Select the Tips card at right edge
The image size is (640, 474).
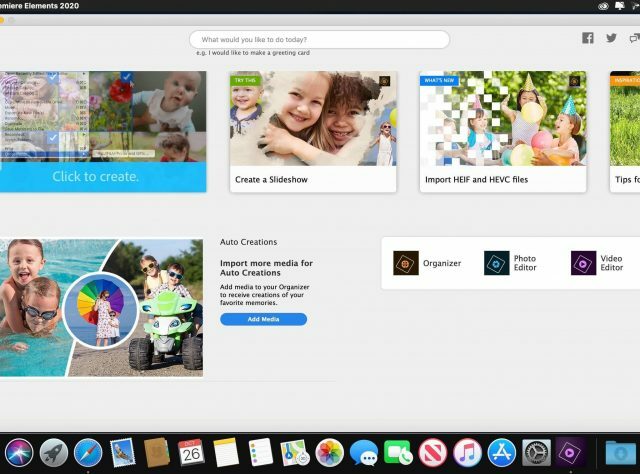pos(625,131)
